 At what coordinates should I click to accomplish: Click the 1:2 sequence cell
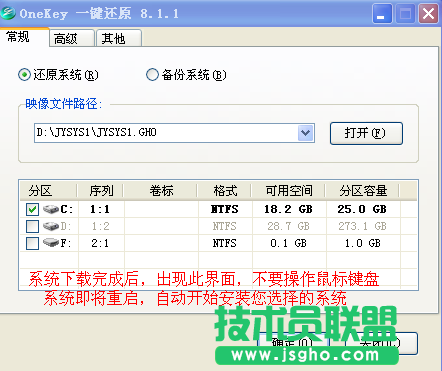coord(100,226)
